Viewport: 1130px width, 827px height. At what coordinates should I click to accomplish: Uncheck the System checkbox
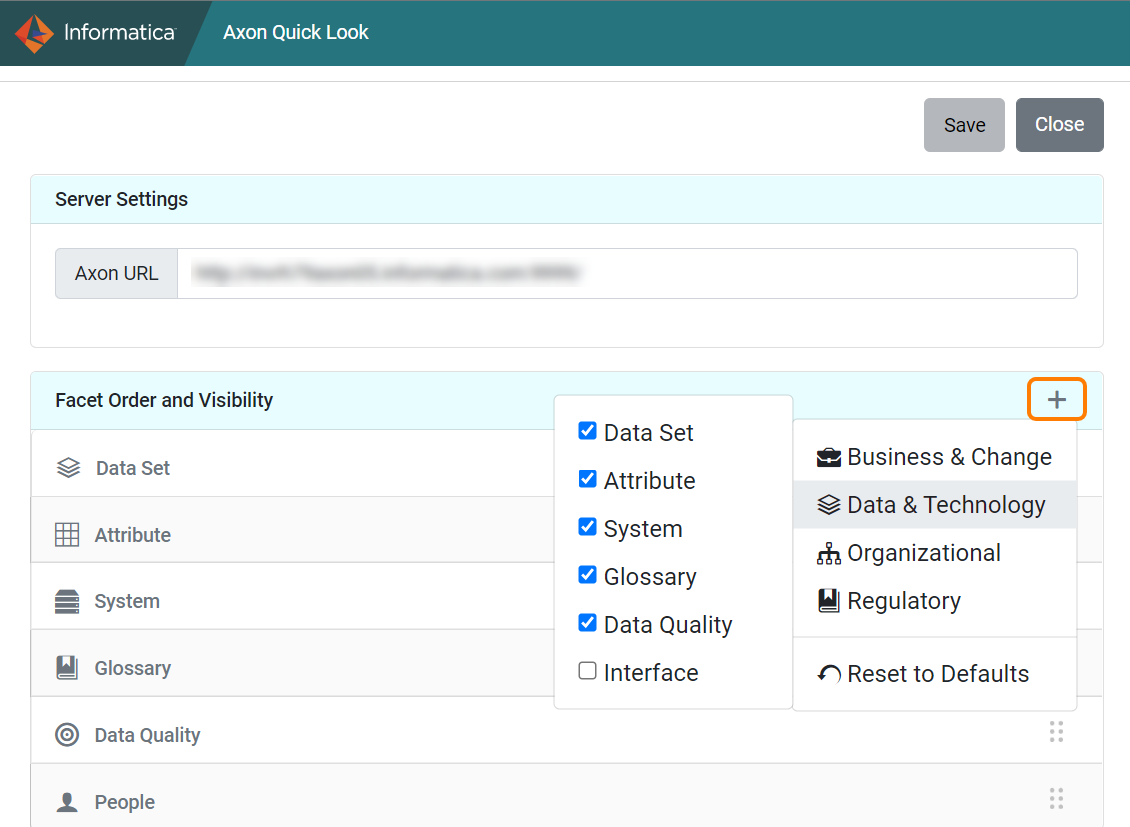587,527
